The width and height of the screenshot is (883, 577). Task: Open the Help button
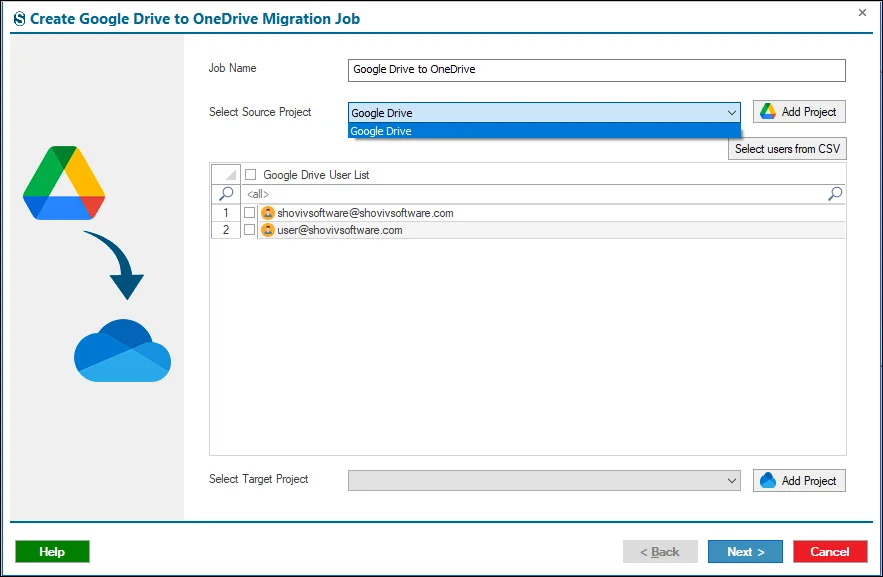[x=52, y=552]
